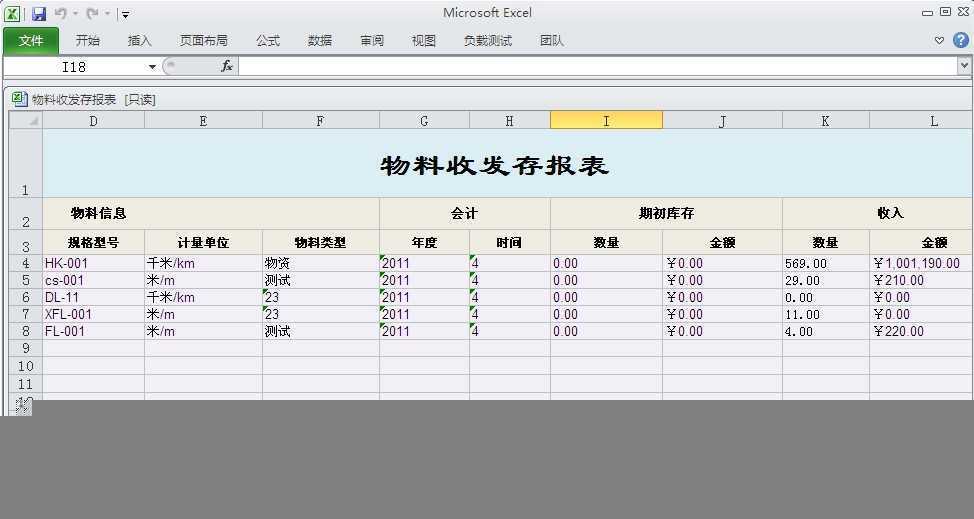Click the 会计 header cell

pos(465,214)
